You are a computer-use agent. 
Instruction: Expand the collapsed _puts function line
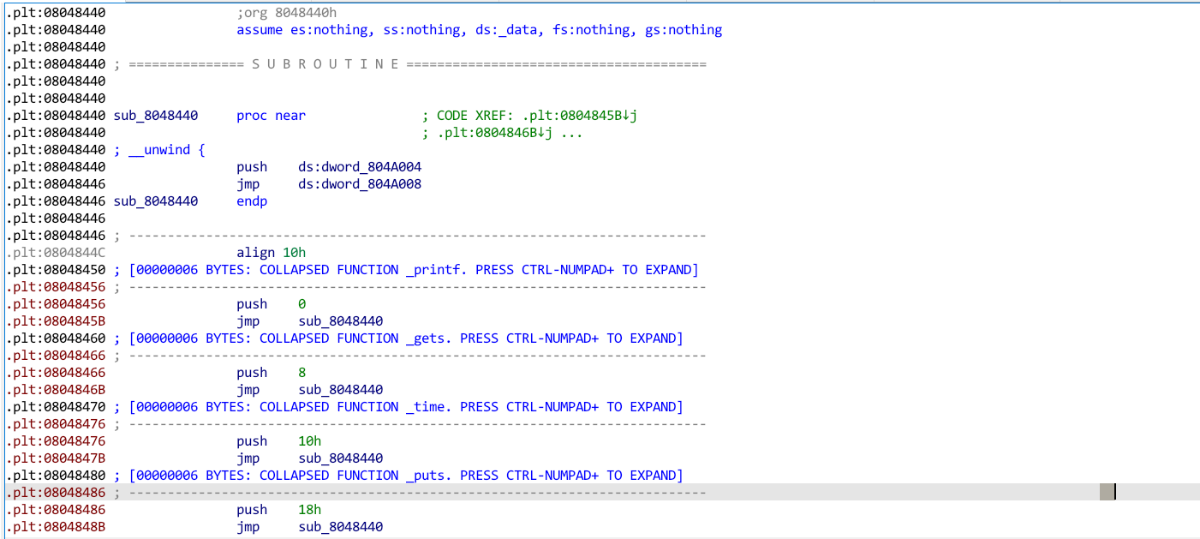pos(406,475)
